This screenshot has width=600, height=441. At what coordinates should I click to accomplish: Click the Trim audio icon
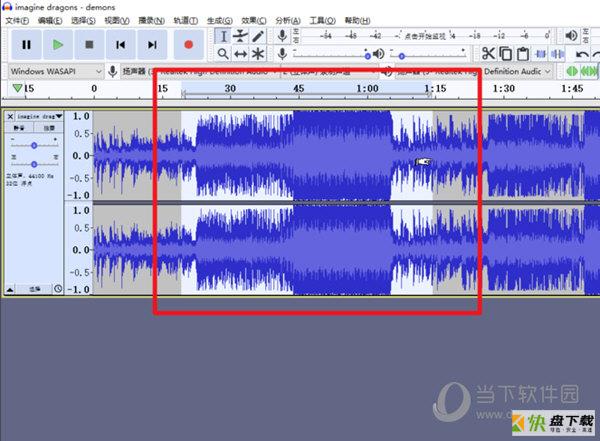coord(541,54)
